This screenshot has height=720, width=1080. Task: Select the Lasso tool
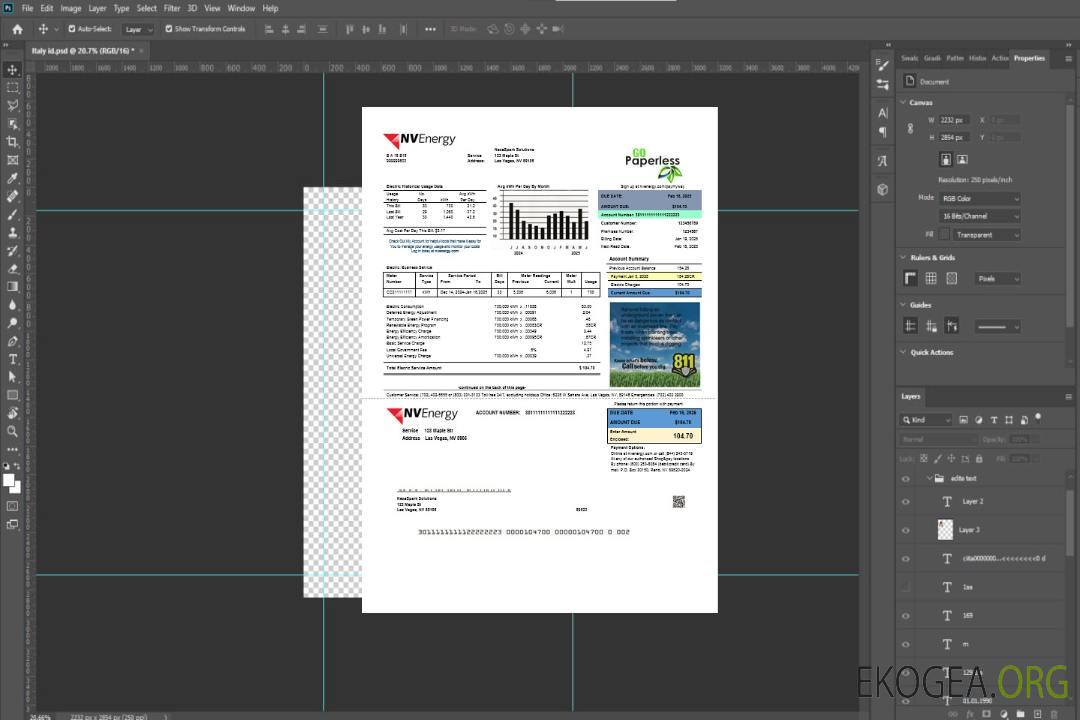click(12, 105)
